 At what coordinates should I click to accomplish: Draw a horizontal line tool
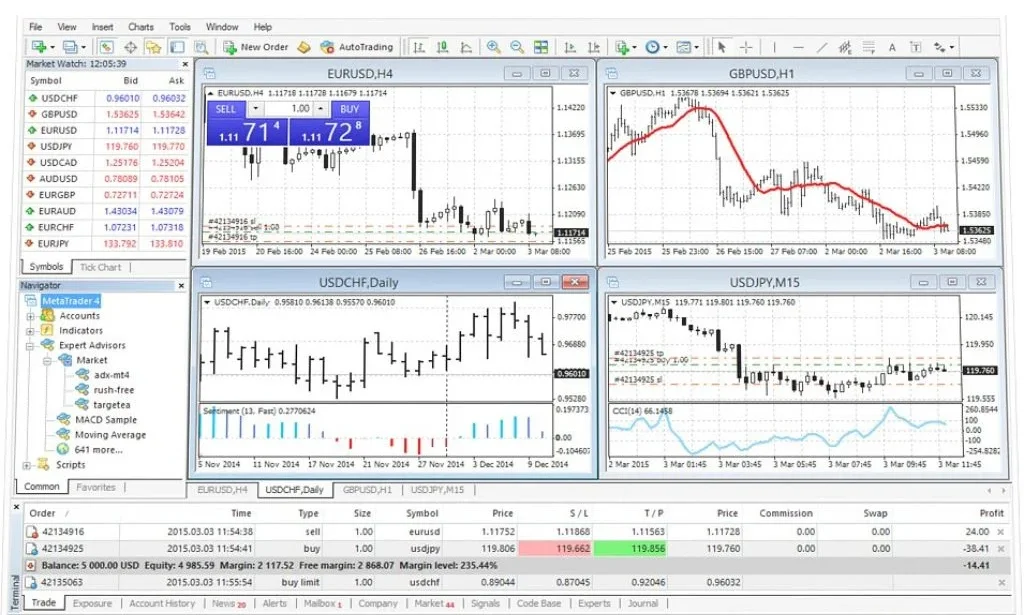798,47
